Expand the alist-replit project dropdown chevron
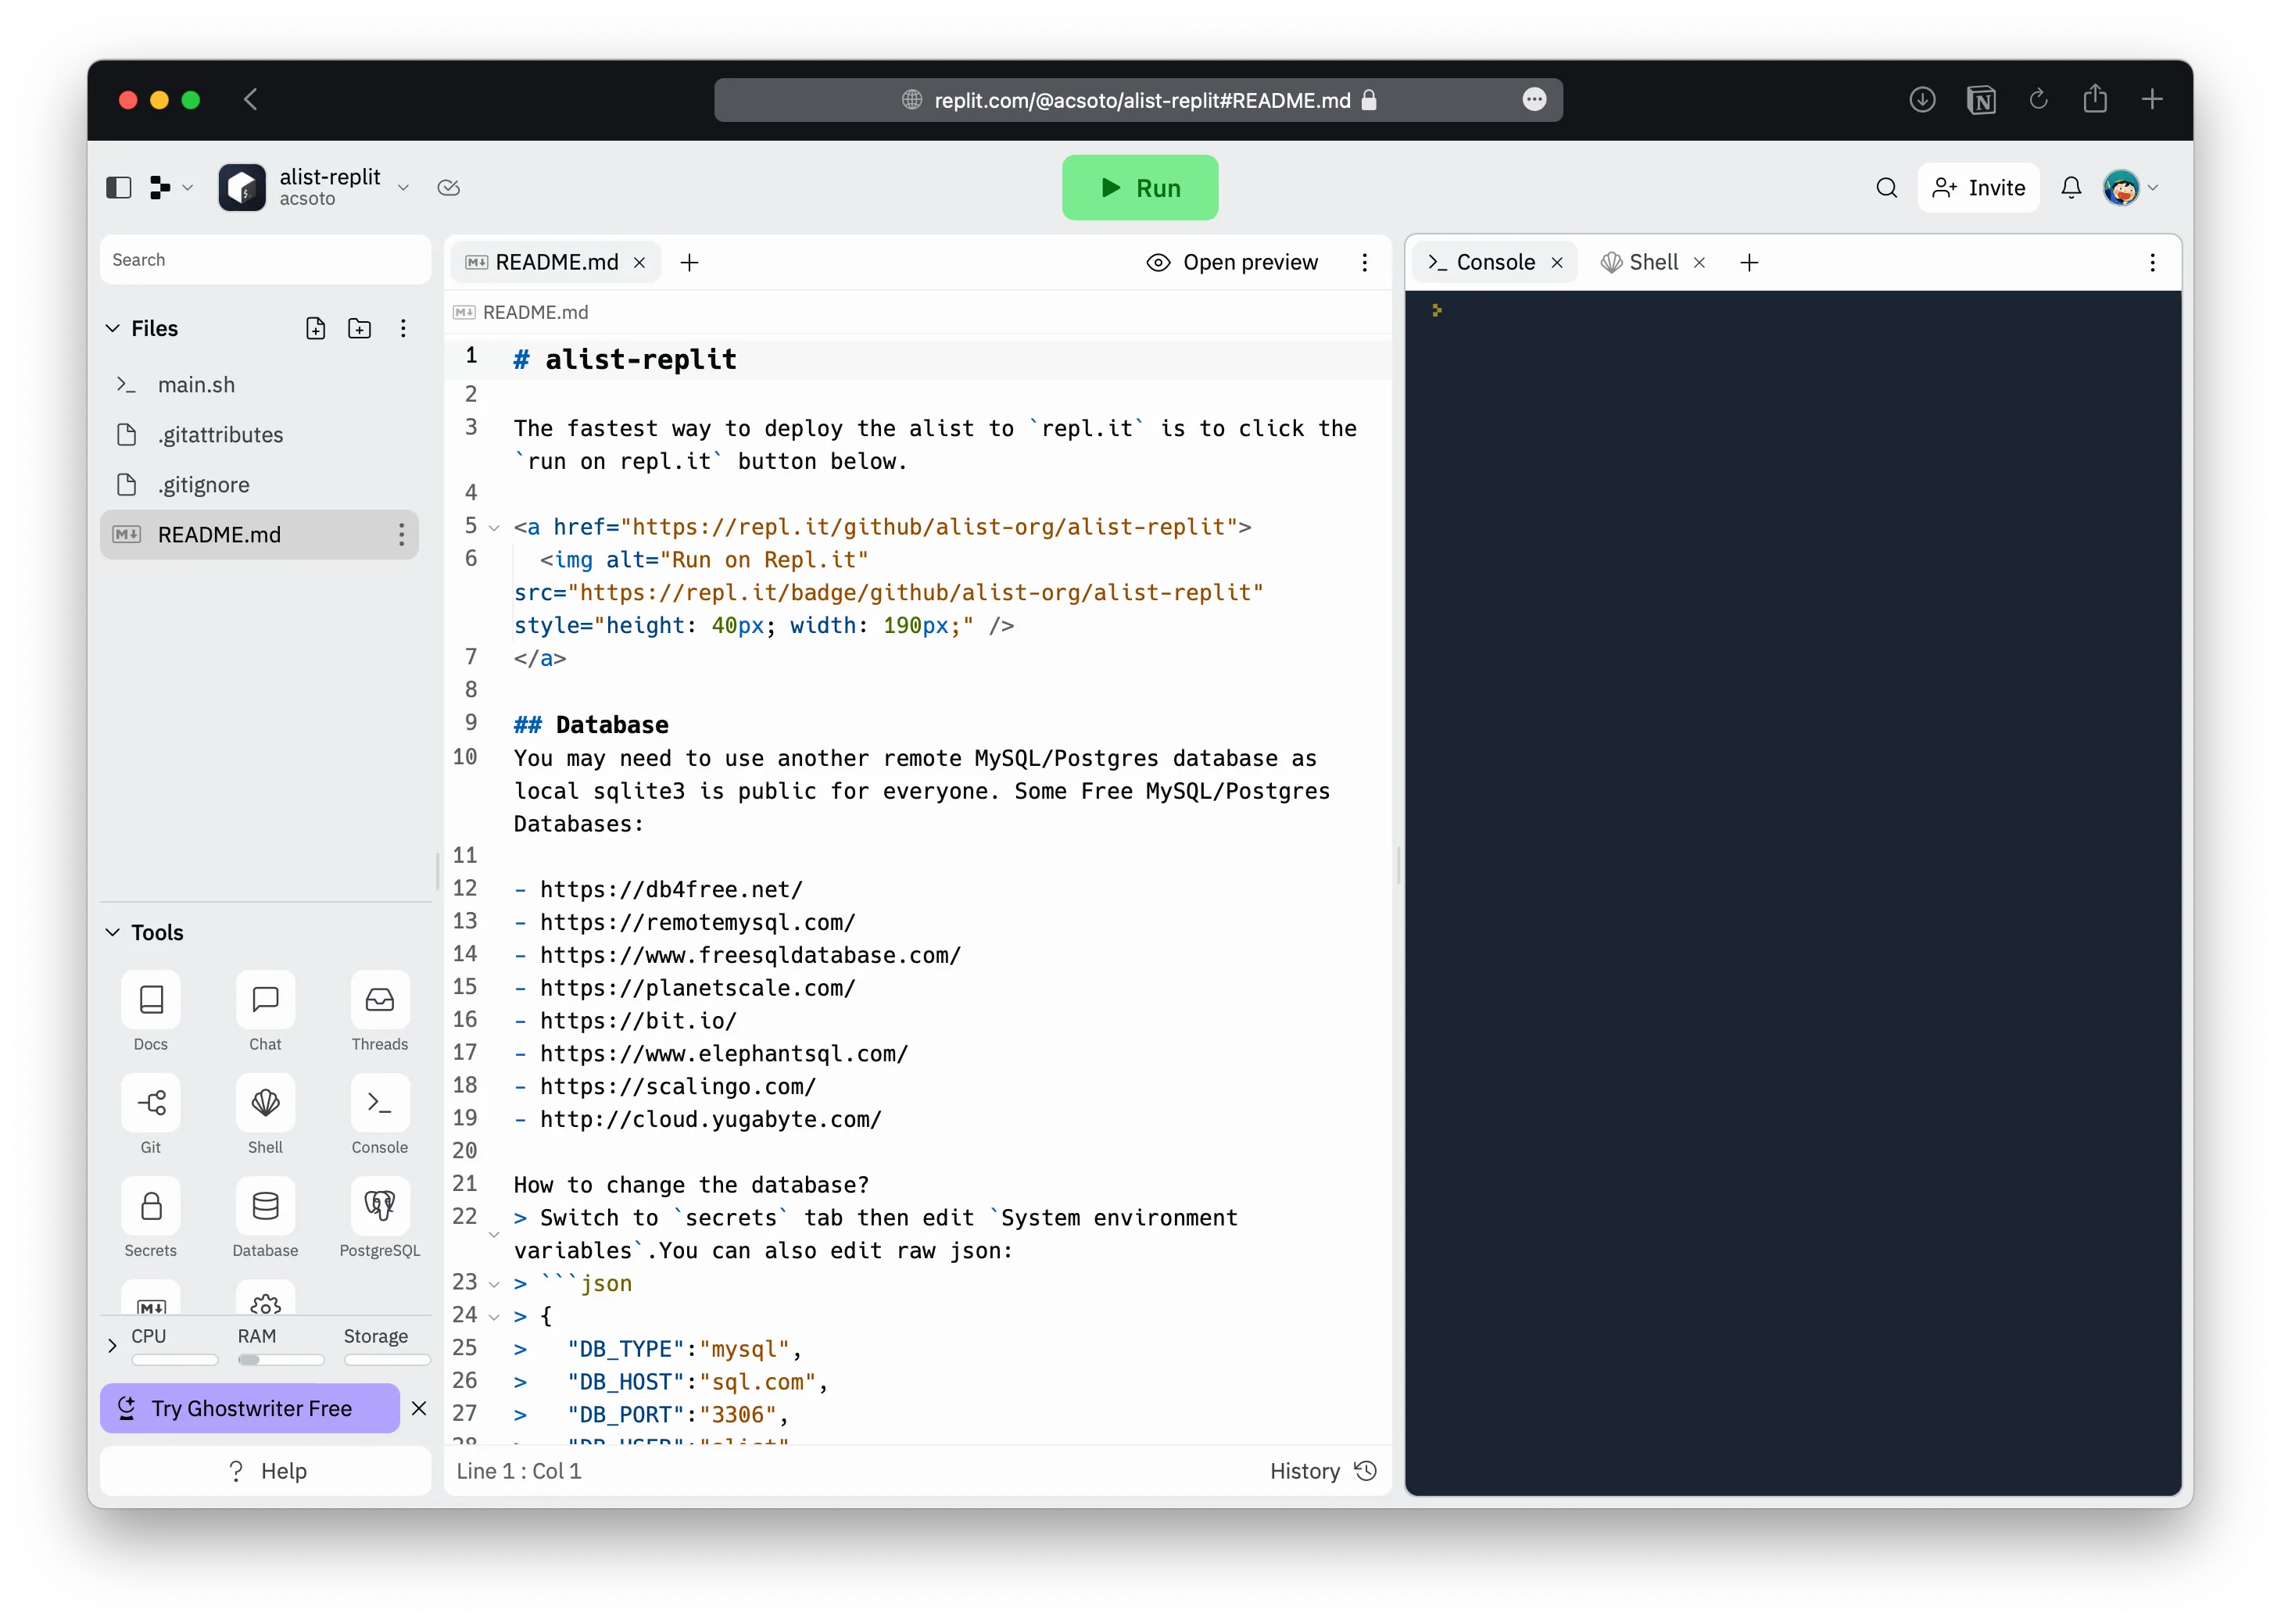2281x1624 pixels. click(403, 188)
